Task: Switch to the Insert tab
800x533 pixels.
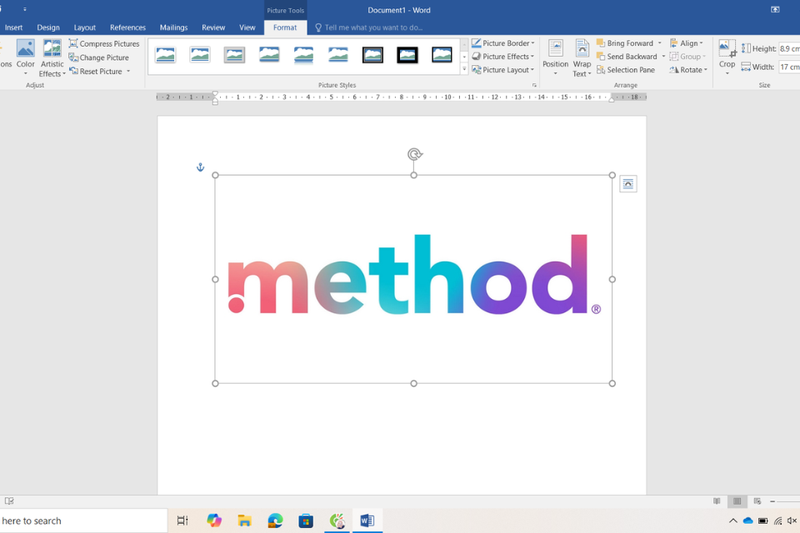Action: (14, 28)
